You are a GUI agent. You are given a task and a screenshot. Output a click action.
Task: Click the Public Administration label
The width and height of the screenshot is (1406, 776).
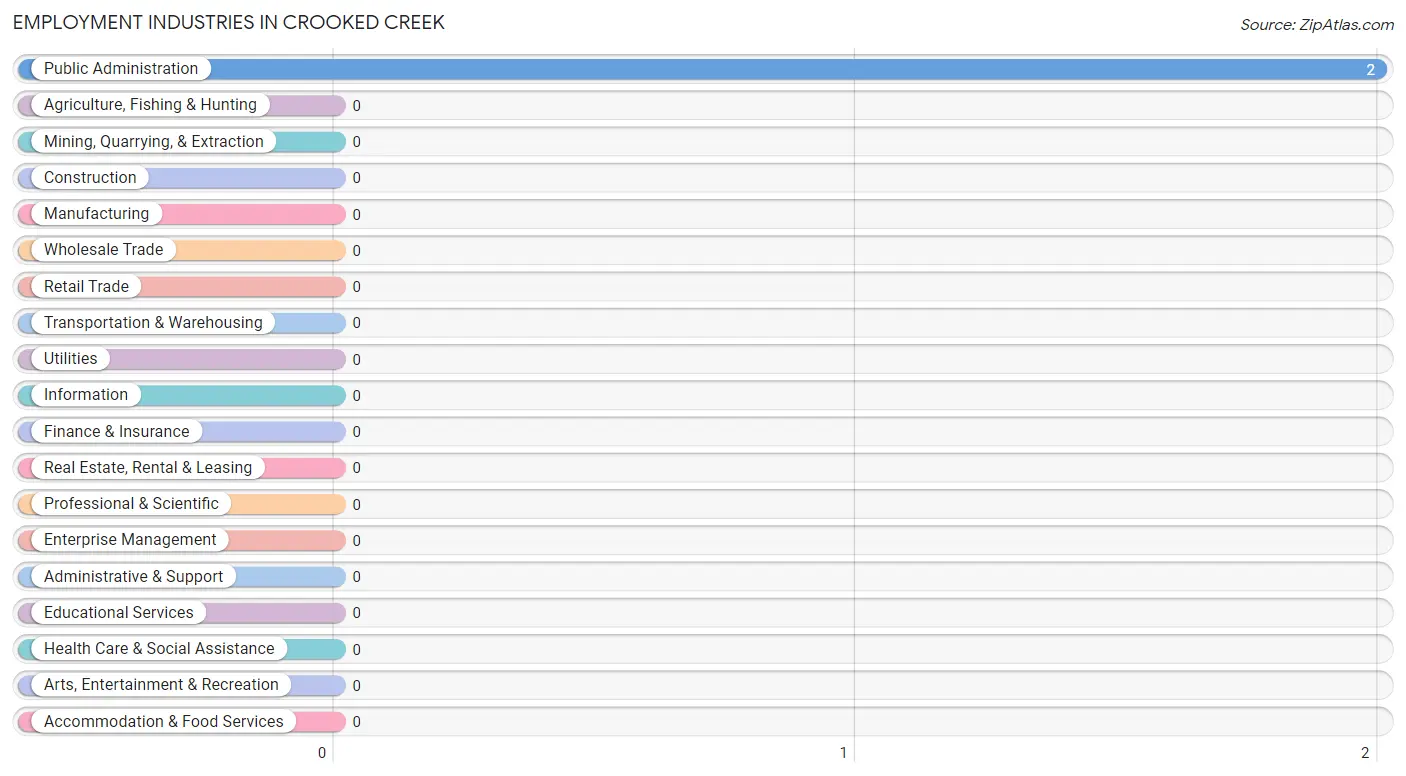121,69
